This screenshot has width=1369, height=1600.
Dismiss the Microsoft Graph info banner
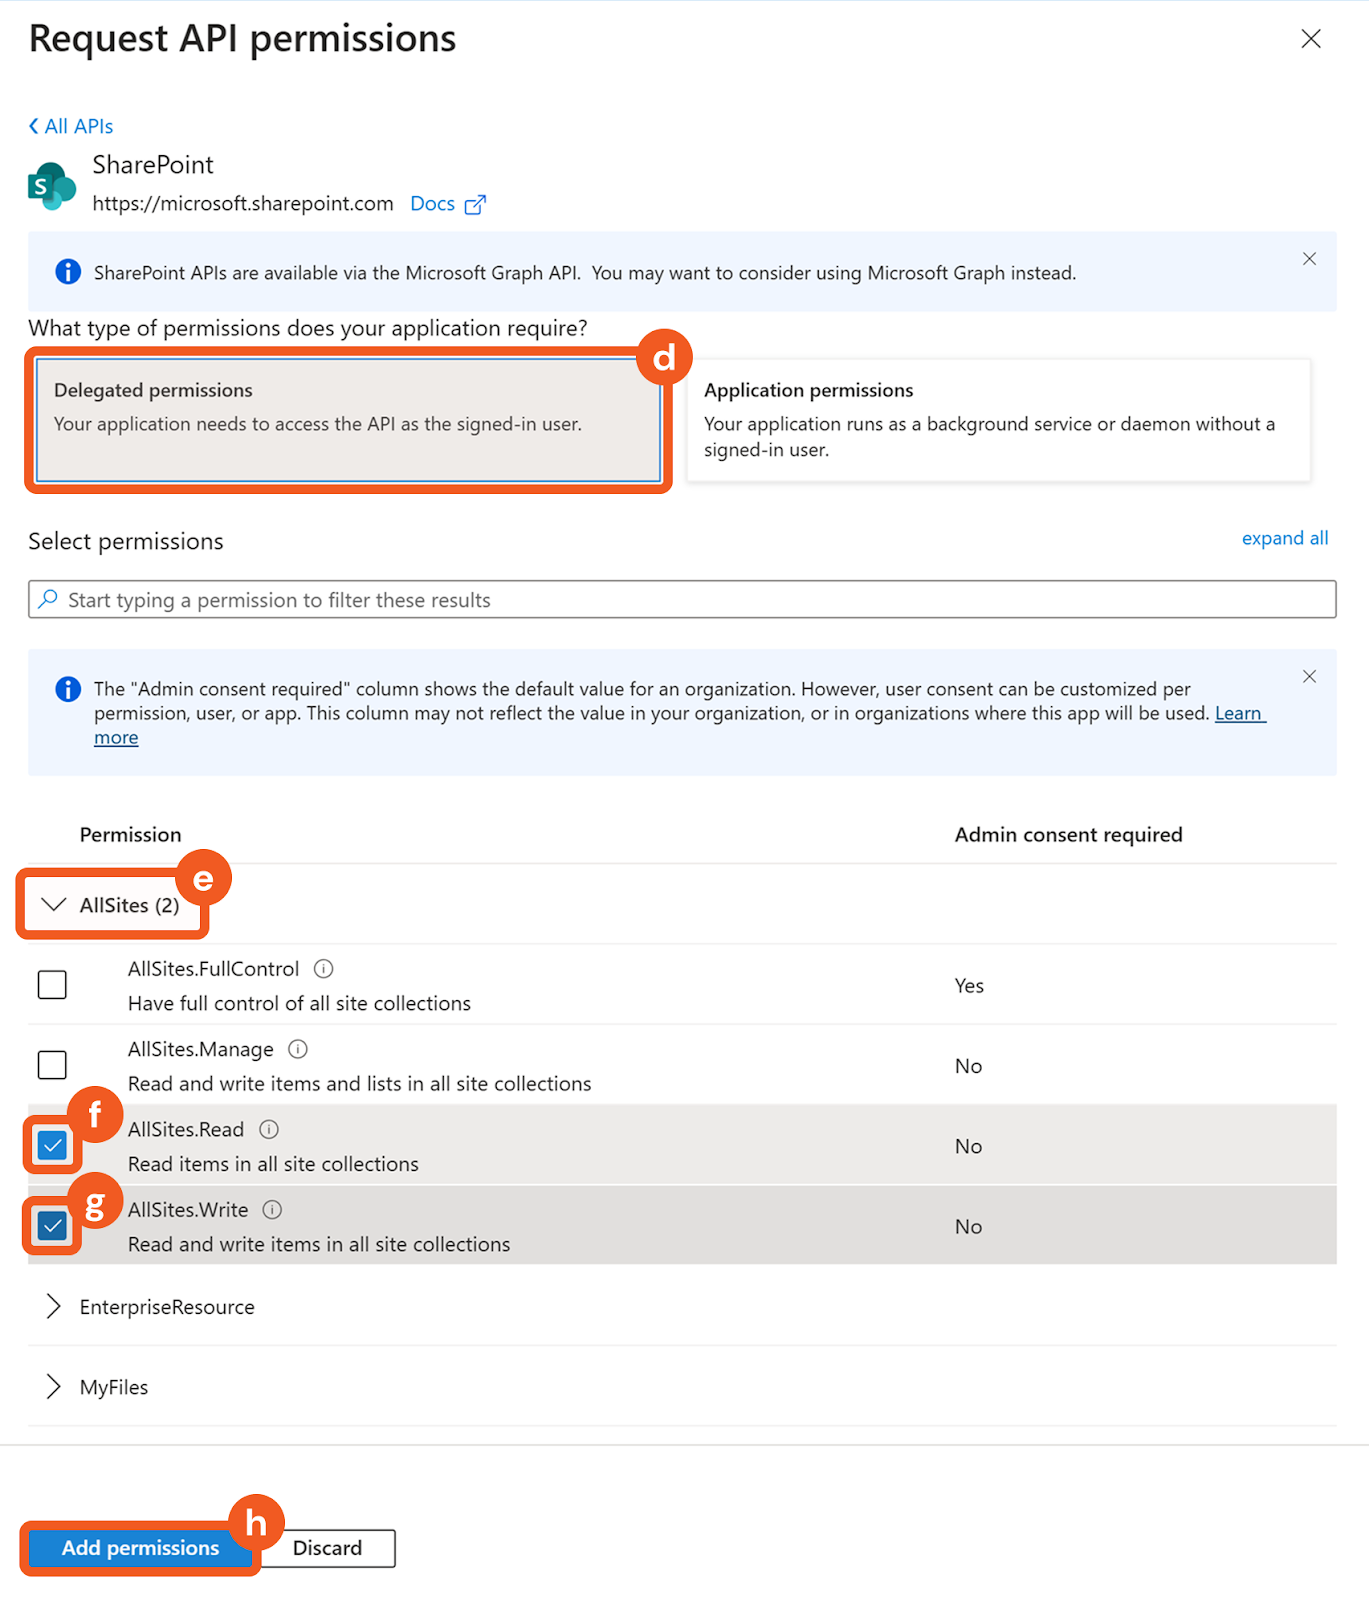click(x=1309, y=259)
